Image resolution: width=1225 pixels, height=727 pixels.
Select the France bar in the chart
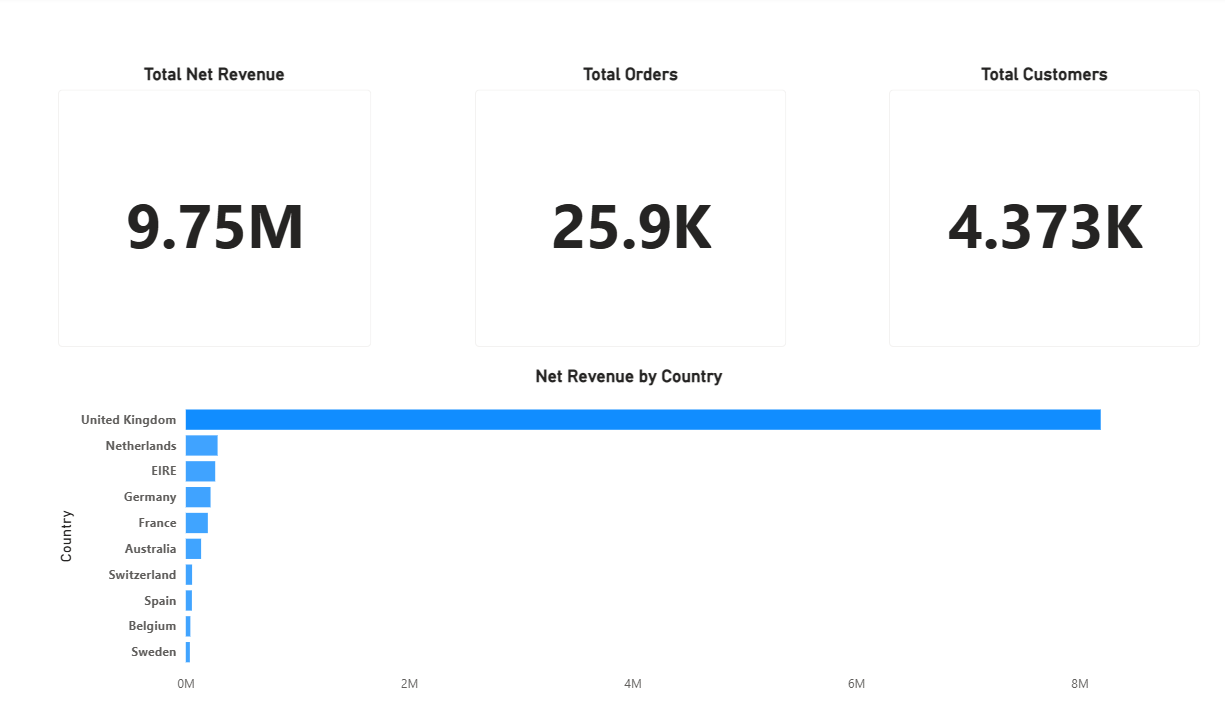(x=196, y=522)
